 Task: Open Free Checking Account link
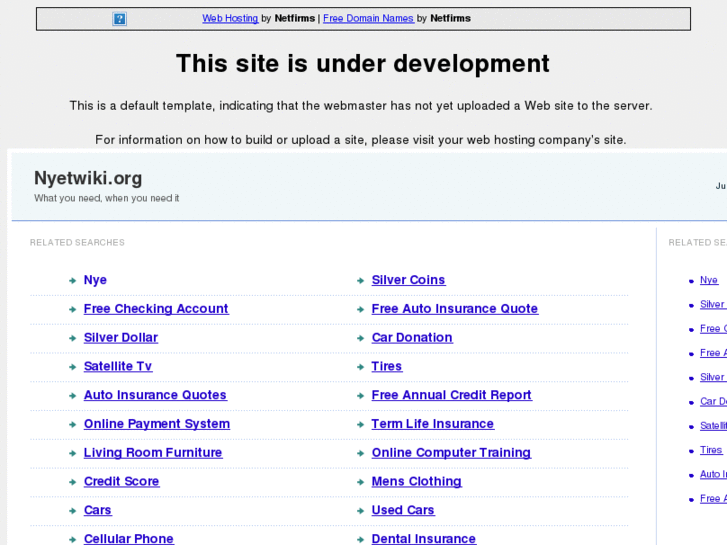(x=156, y=309)
